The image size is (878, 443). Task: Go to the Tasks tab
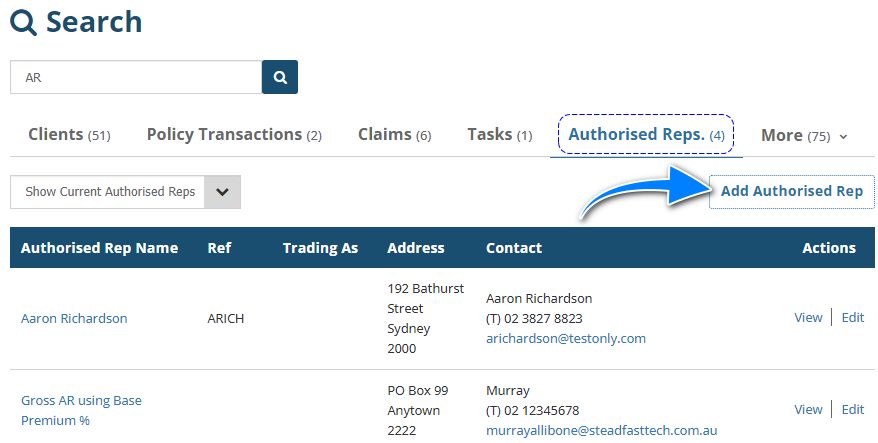[499, 135]
